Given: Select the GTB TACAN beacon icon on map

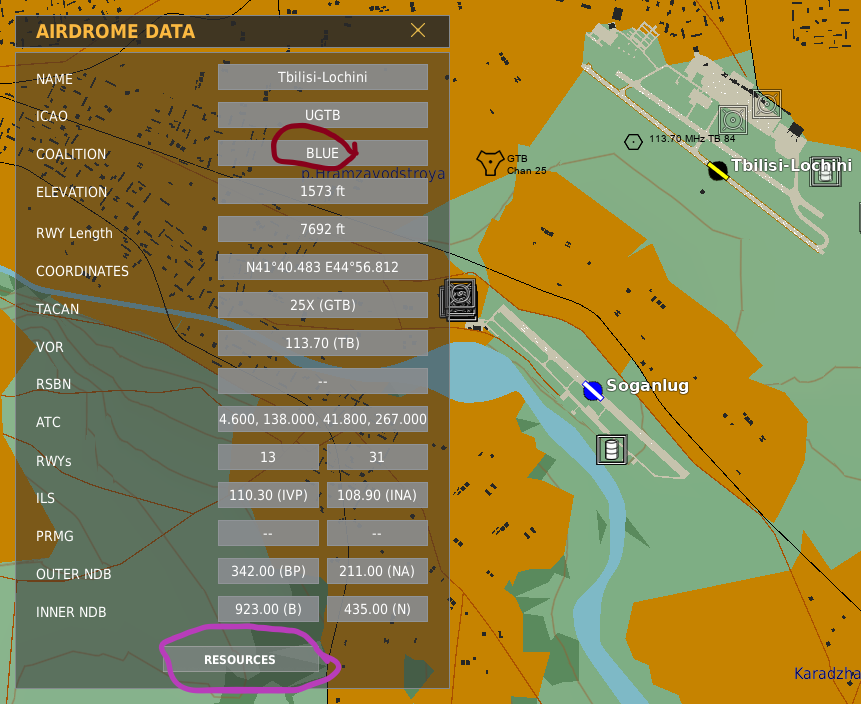Looking at the screenshot, I should 489,163.
